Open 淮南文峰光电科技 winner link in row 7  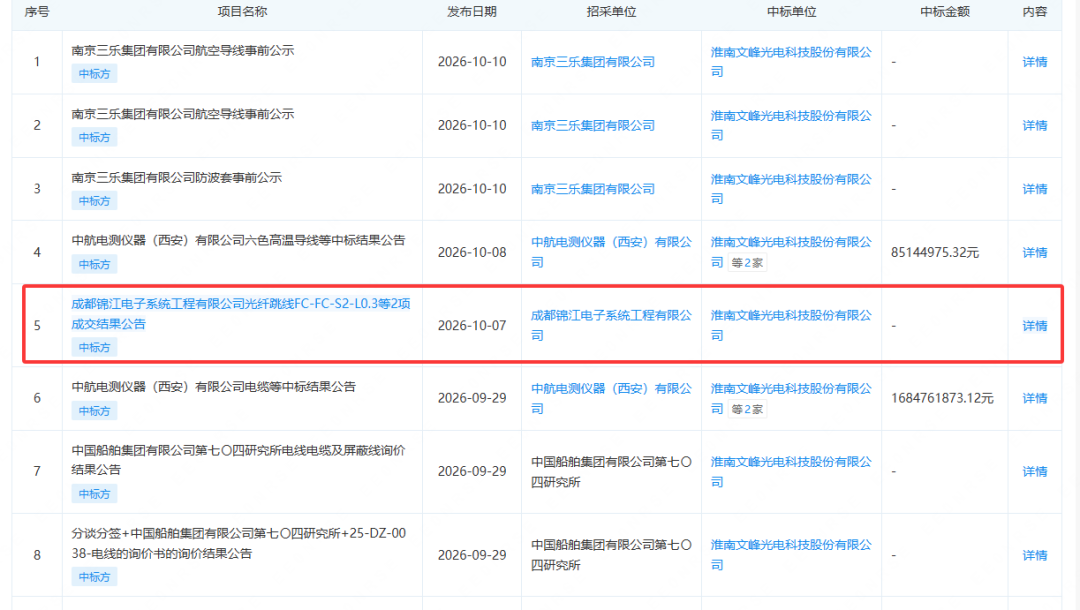click(x=791, y=472)
